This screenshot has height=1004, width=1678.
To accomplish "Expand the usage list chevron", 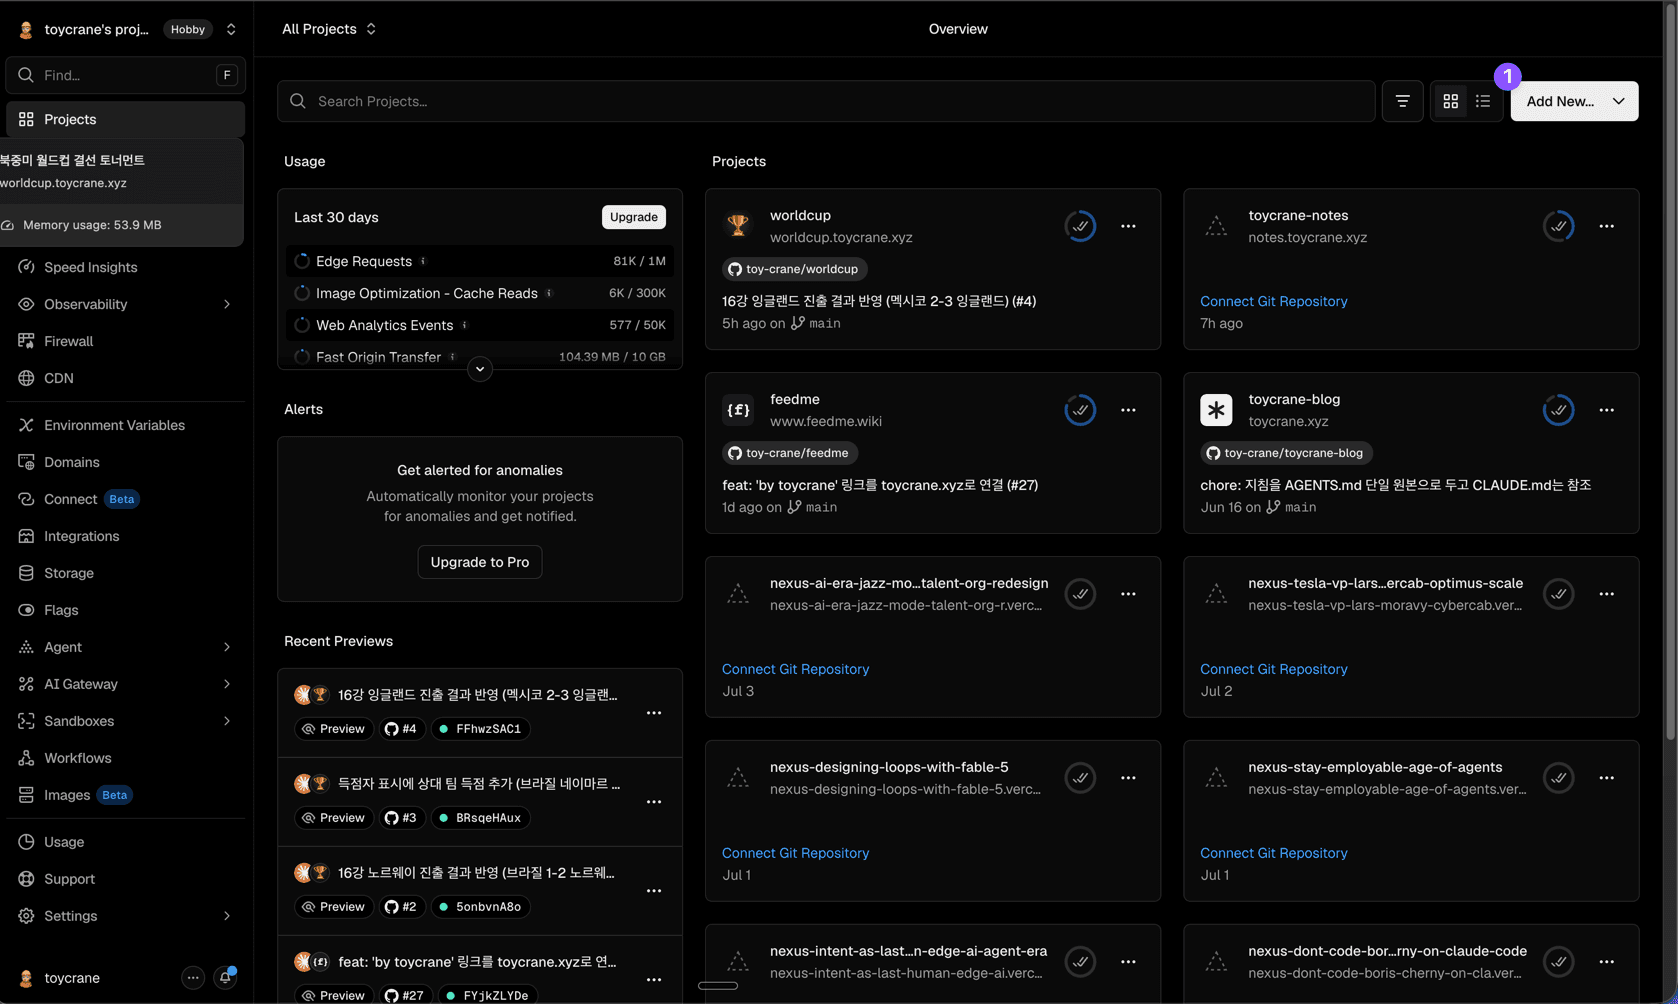I will [x=480, y=369].
